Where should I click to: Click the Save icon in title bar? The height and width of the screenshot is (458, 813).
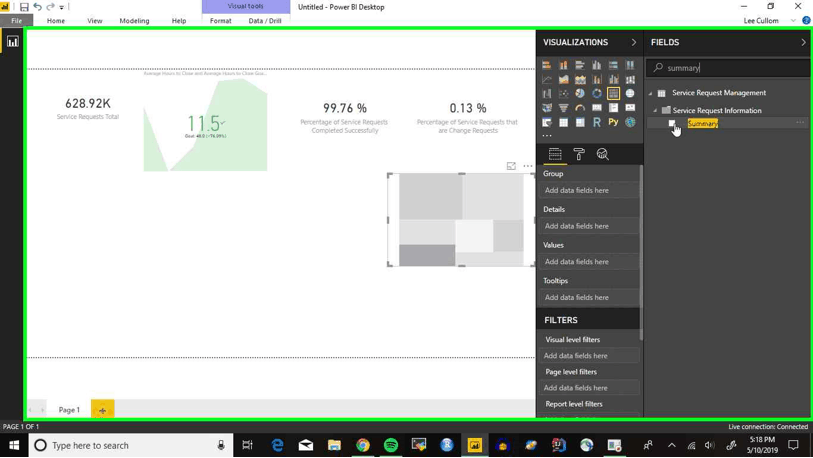[x=24, y=7]
